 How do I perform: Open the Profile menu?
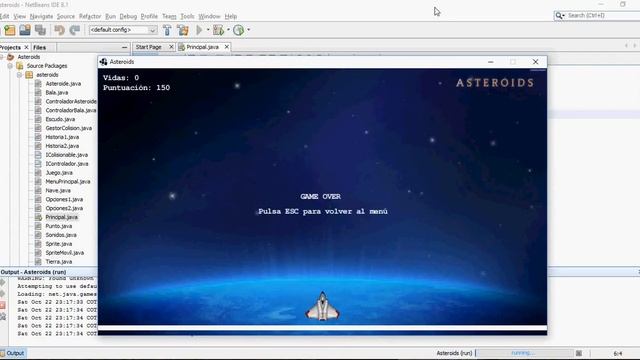[x=149, y=16]
